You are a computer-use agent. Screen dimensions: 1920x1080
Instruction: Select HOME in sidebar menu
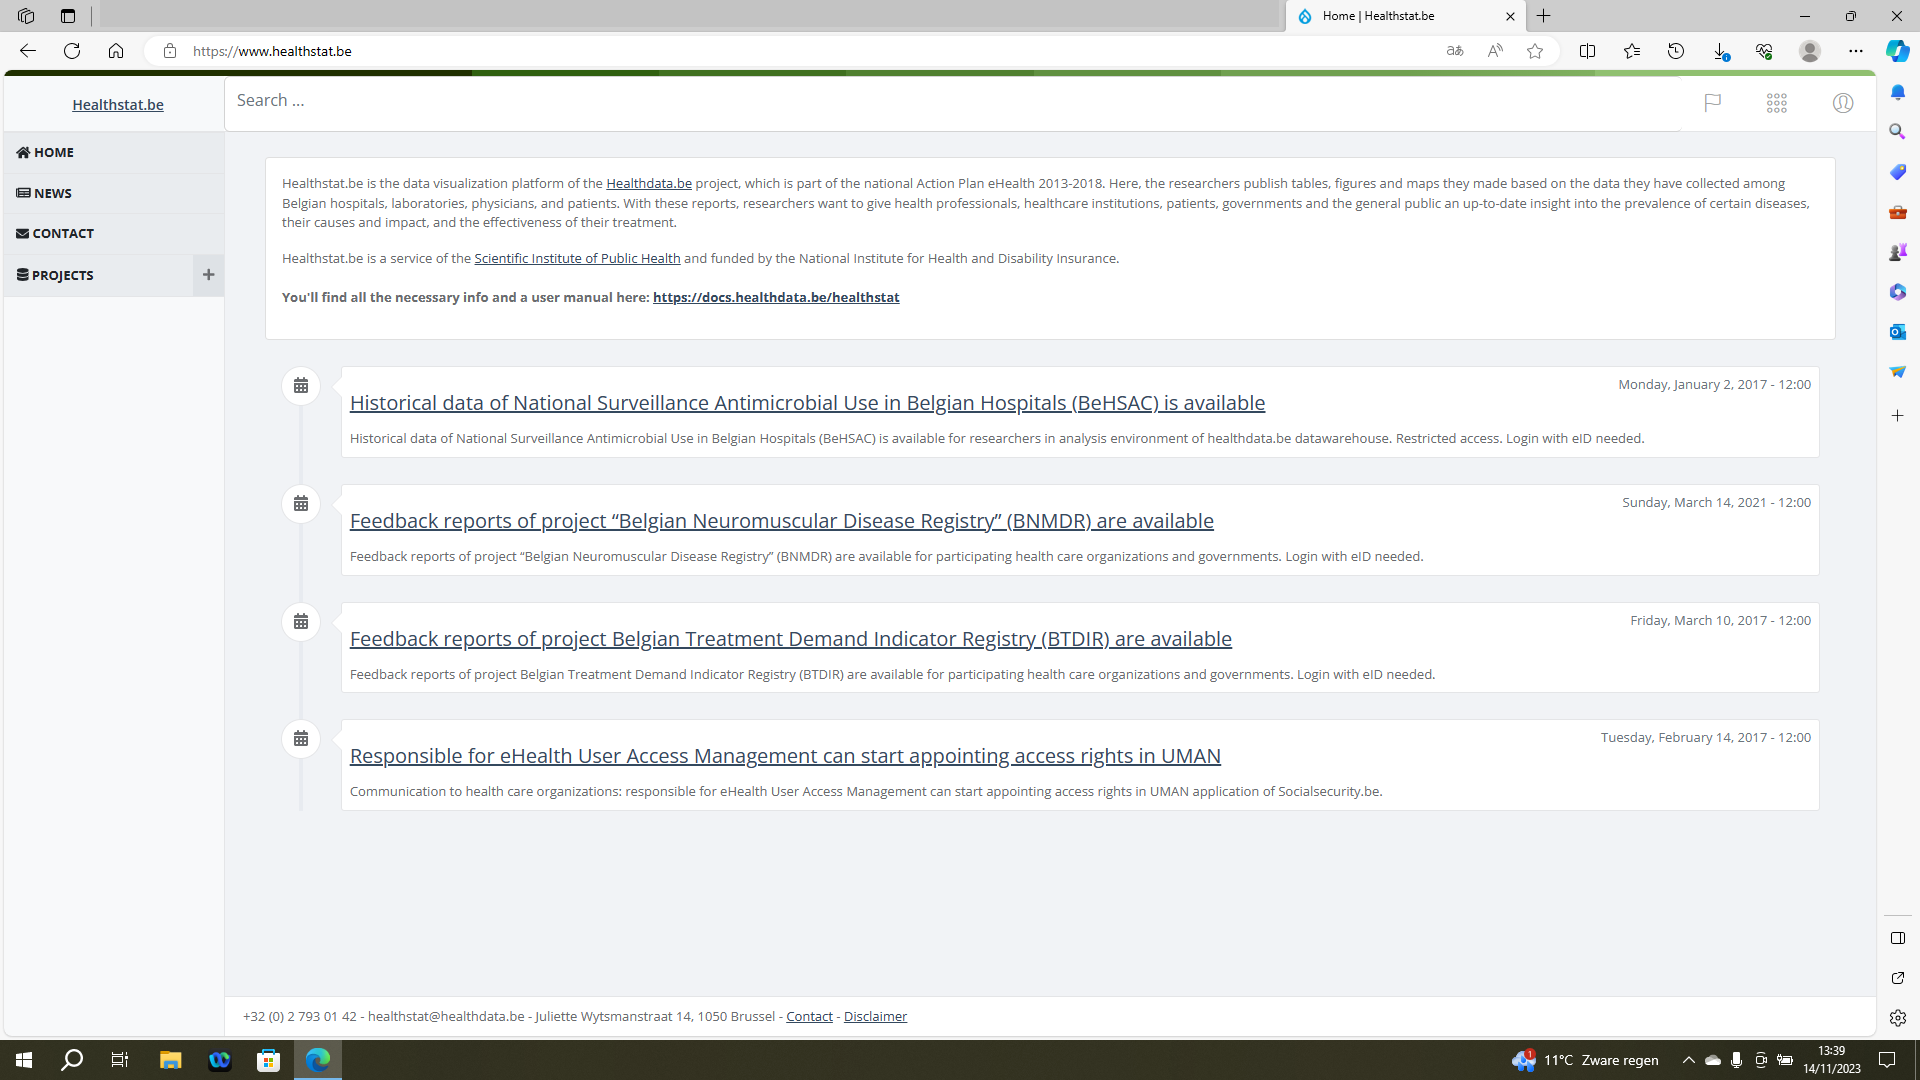pyautogui.click(x=53, y=152)
